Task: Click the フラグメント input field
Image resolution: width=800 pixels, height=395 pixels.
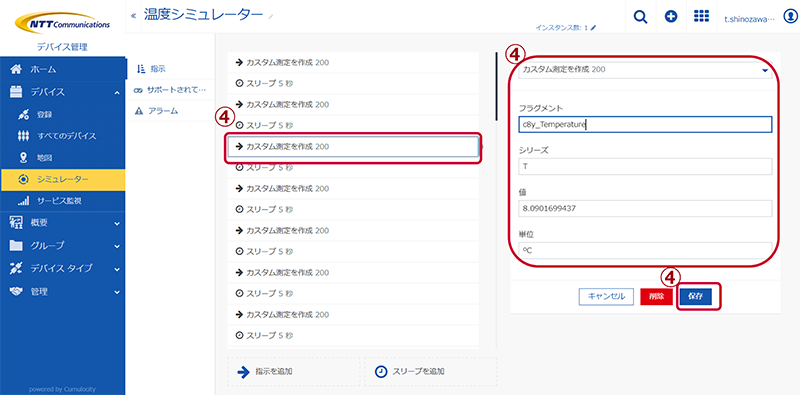Action: 645,124
